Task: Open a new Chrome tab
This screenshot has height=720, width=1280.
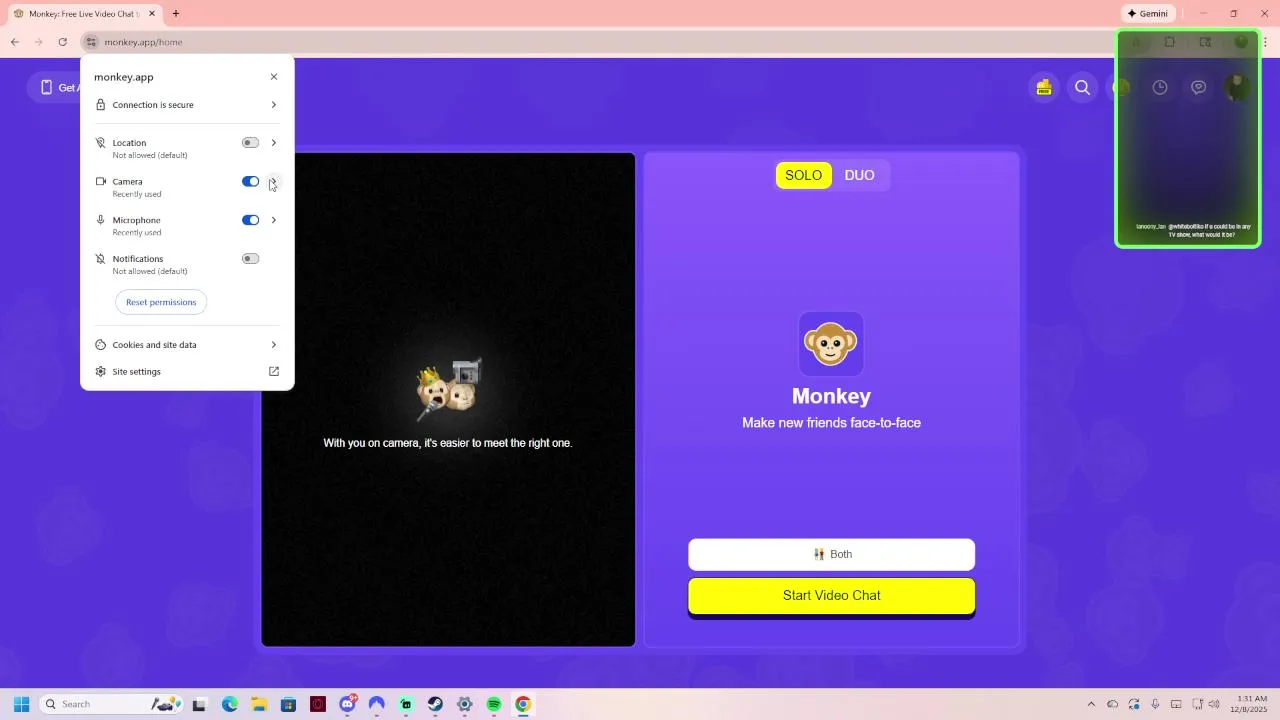Action: click(176, 14)
